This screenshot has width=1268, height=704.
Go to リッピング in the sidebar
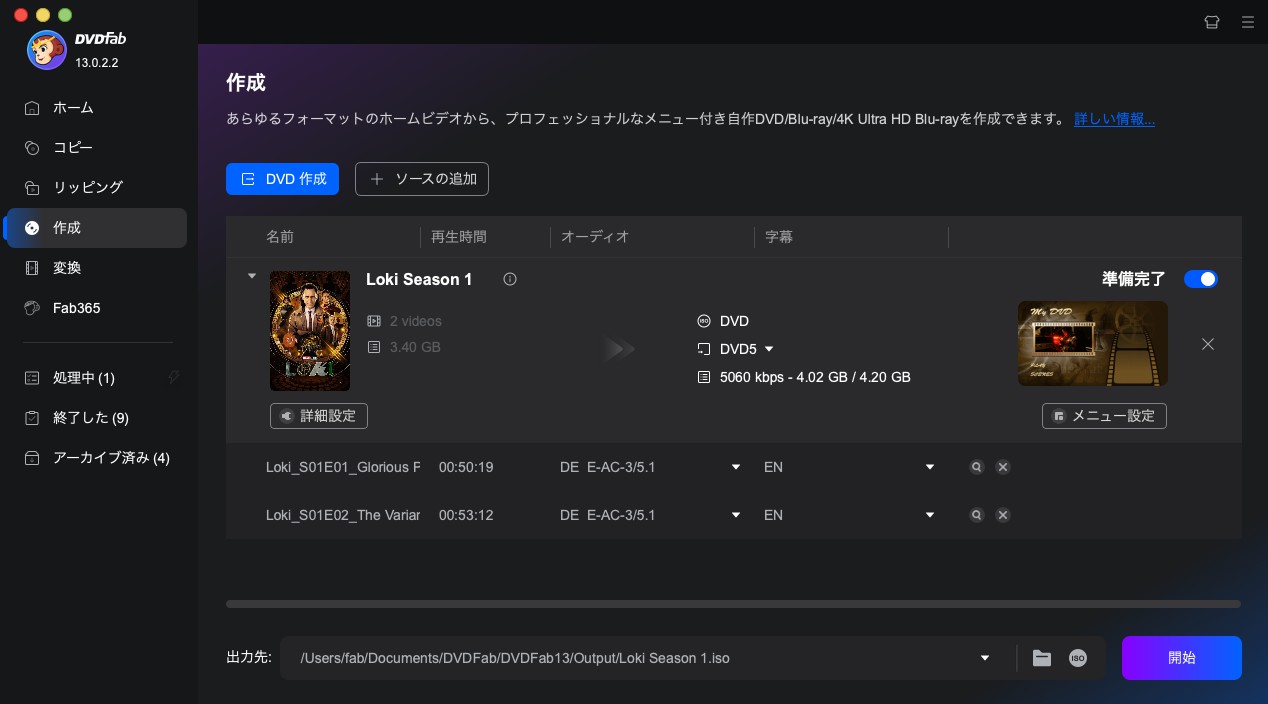(x=87, y=187)
